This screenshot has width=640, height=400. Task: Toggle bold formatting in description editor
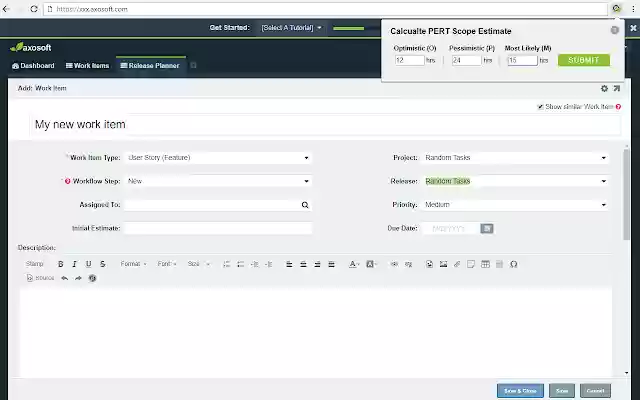click(60, 264)
